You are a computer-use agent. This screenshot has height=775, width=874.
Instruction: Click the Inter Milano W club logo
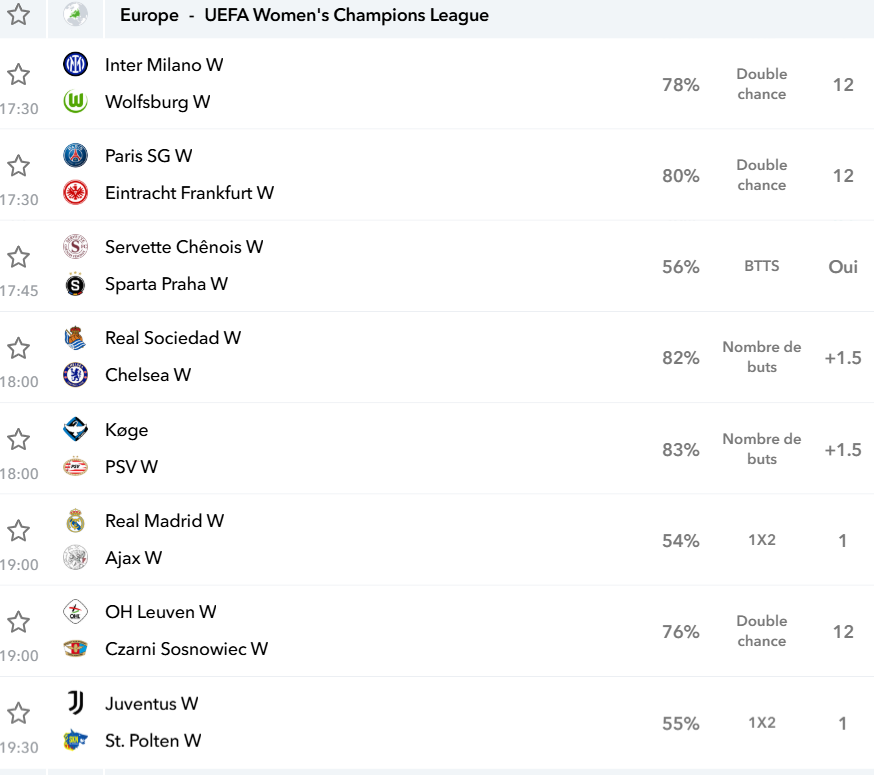(x=75, y=64)
